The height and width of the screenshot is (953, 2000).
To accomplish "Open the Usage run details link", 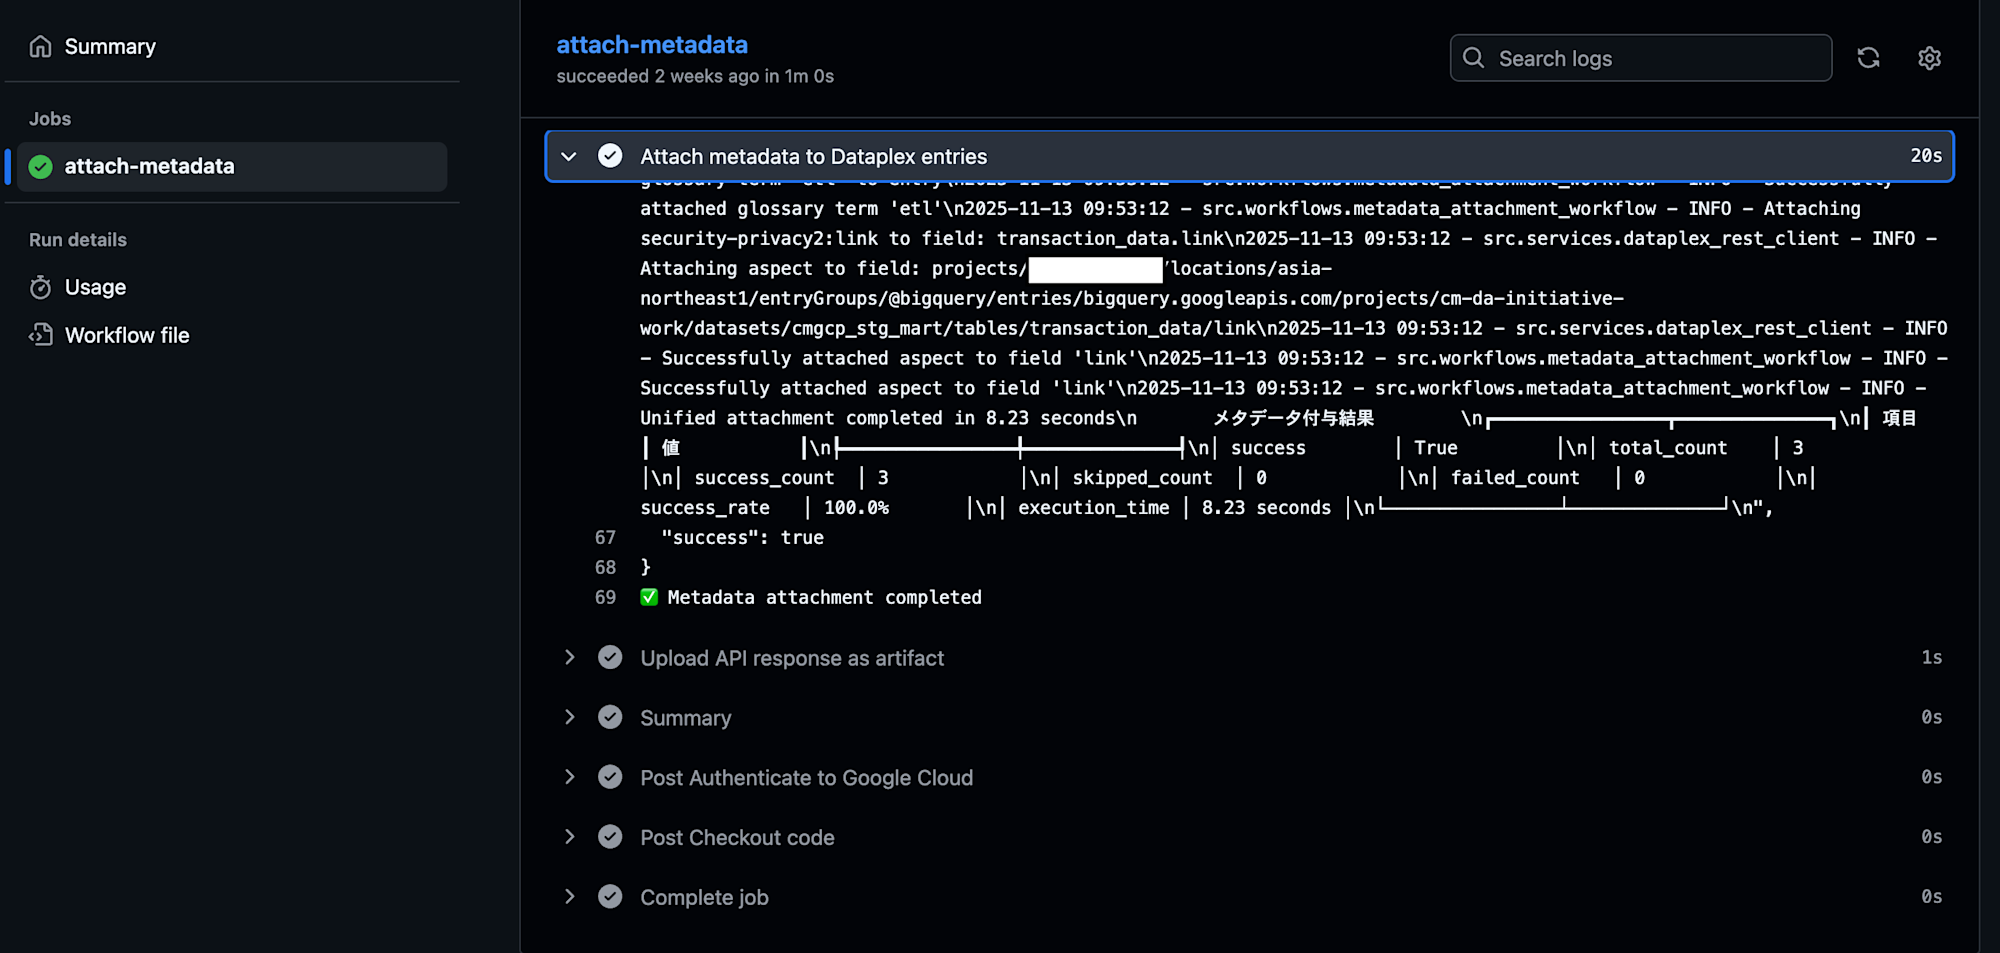I will [95, 288].
